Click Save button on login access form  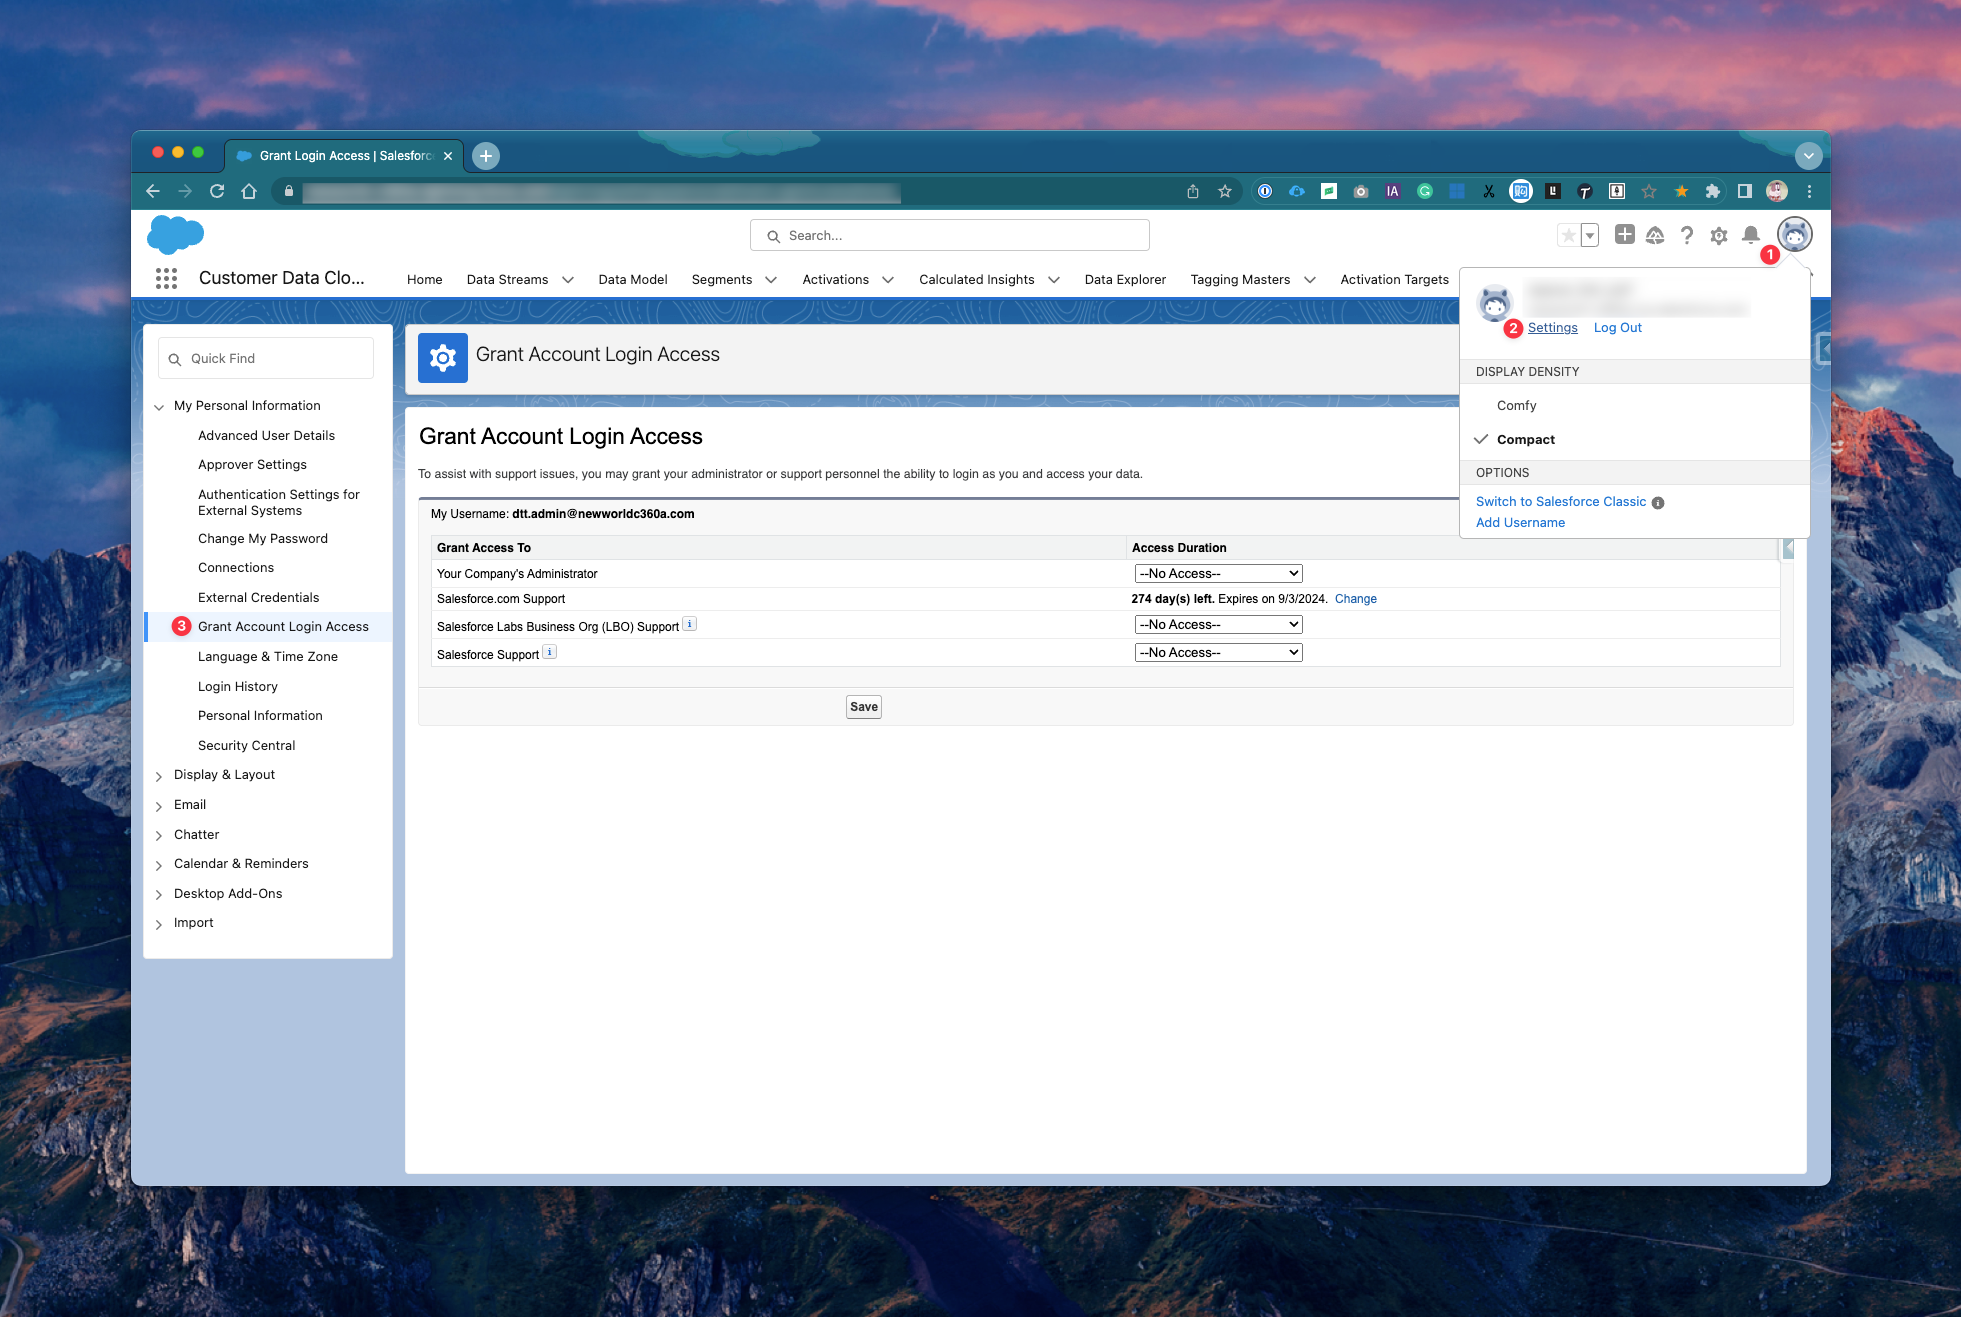863,706
